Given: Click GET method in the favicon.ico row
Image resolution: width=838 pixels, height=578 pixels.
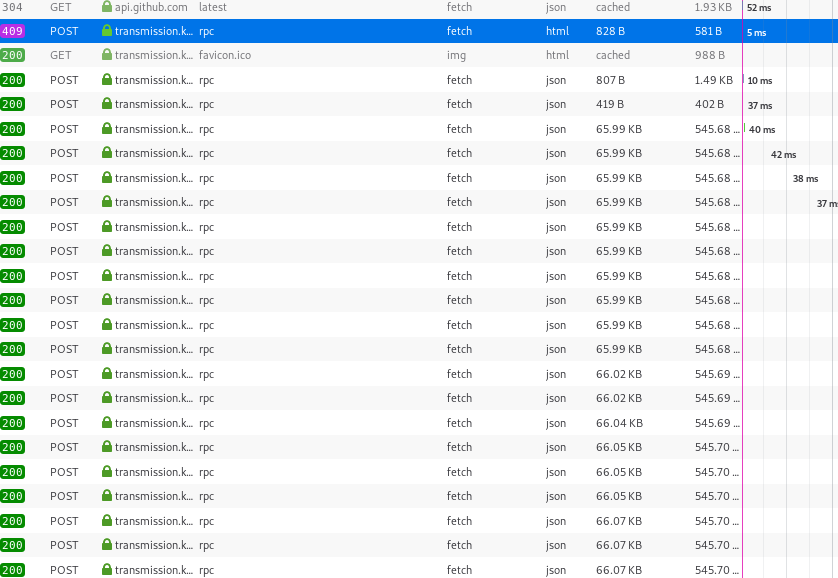Looking at the screenshot, I should click(60, 55).
